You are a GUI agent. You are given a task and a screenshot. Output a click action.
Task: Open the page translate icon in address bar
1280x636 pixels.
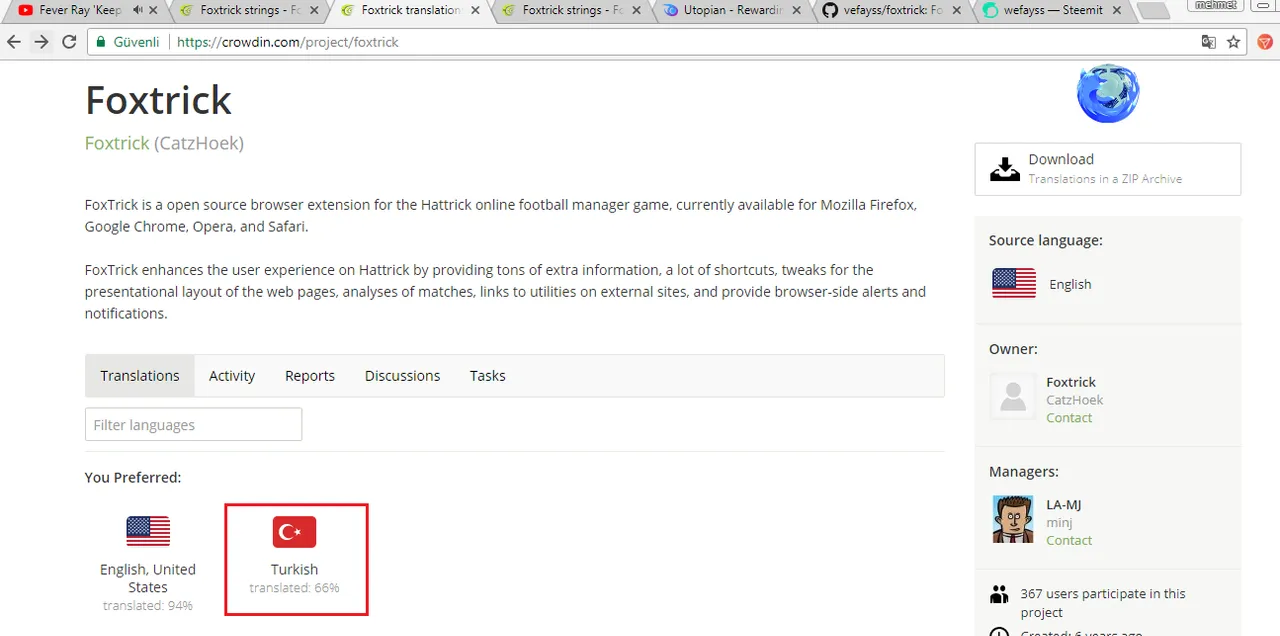tap(1209, 42)
